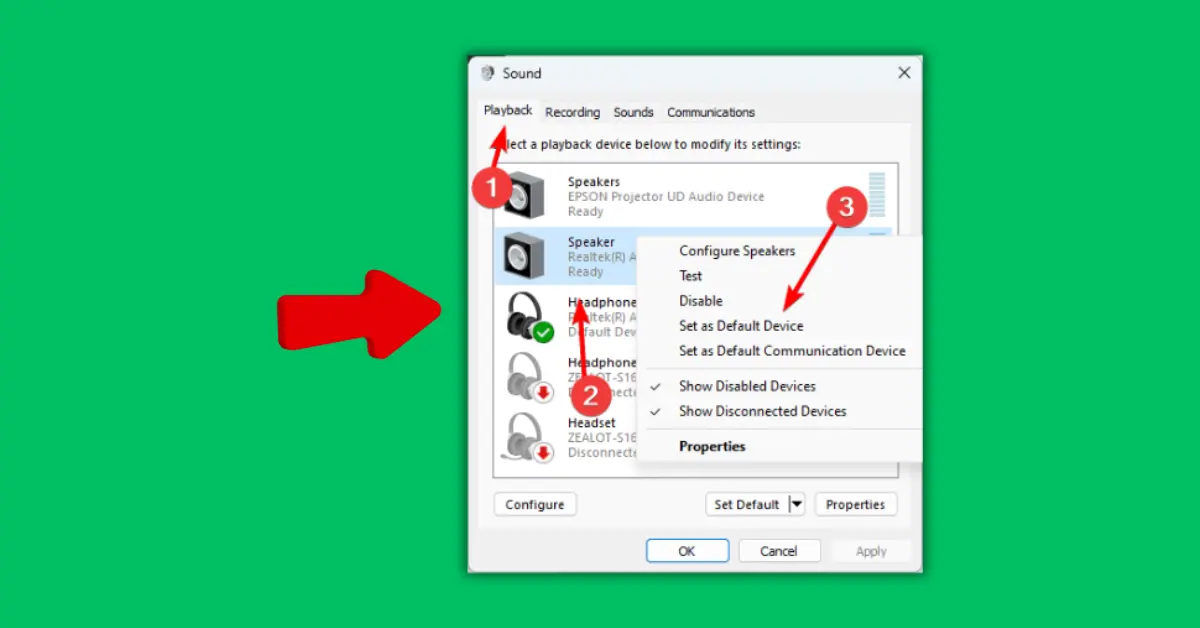The width and height of the screenshot is (1200, 628).
Task: Uncheck Show Disabled Devices
Action: click(x=747, y=386)
